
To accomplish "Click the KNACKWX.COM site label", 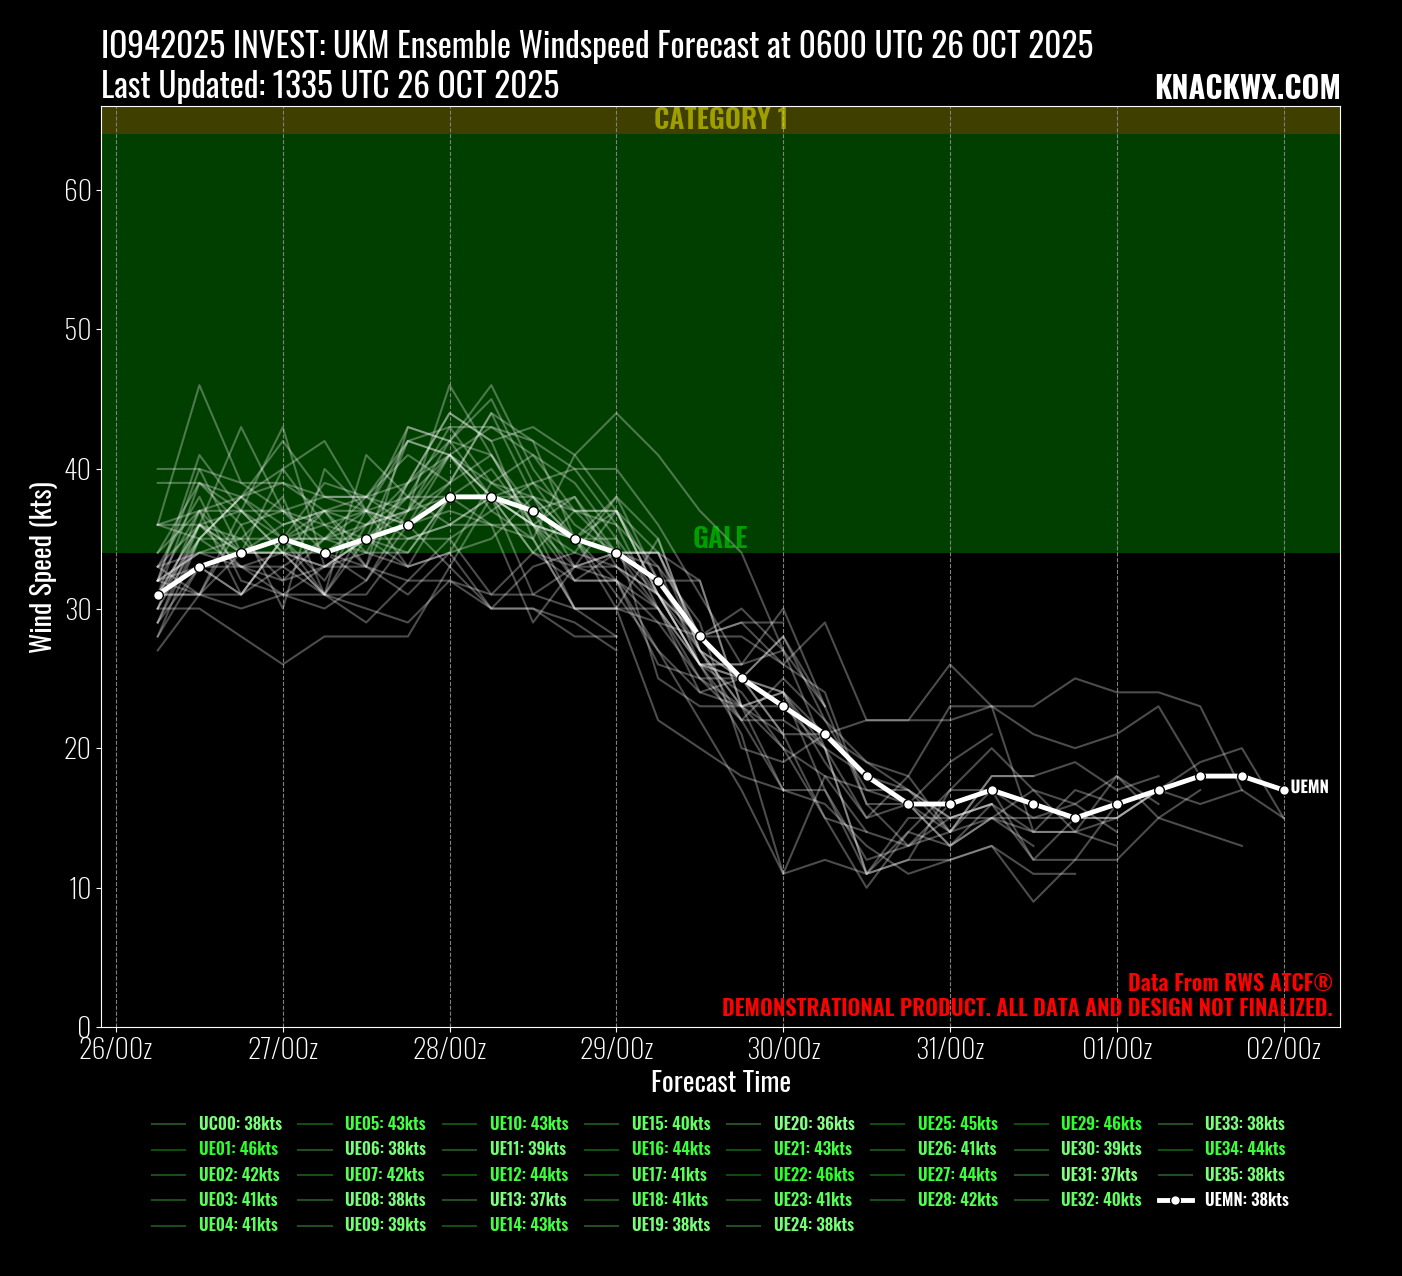I will (x=1247, y=88).
